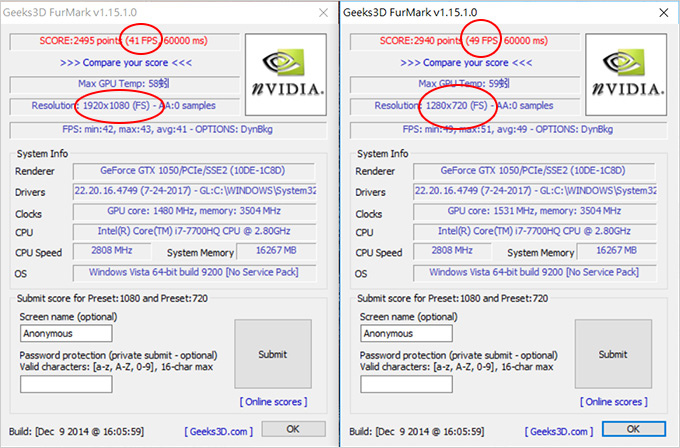
Task: Click the 16267 MB memory value in right window
Action: (x=617, y=251)
